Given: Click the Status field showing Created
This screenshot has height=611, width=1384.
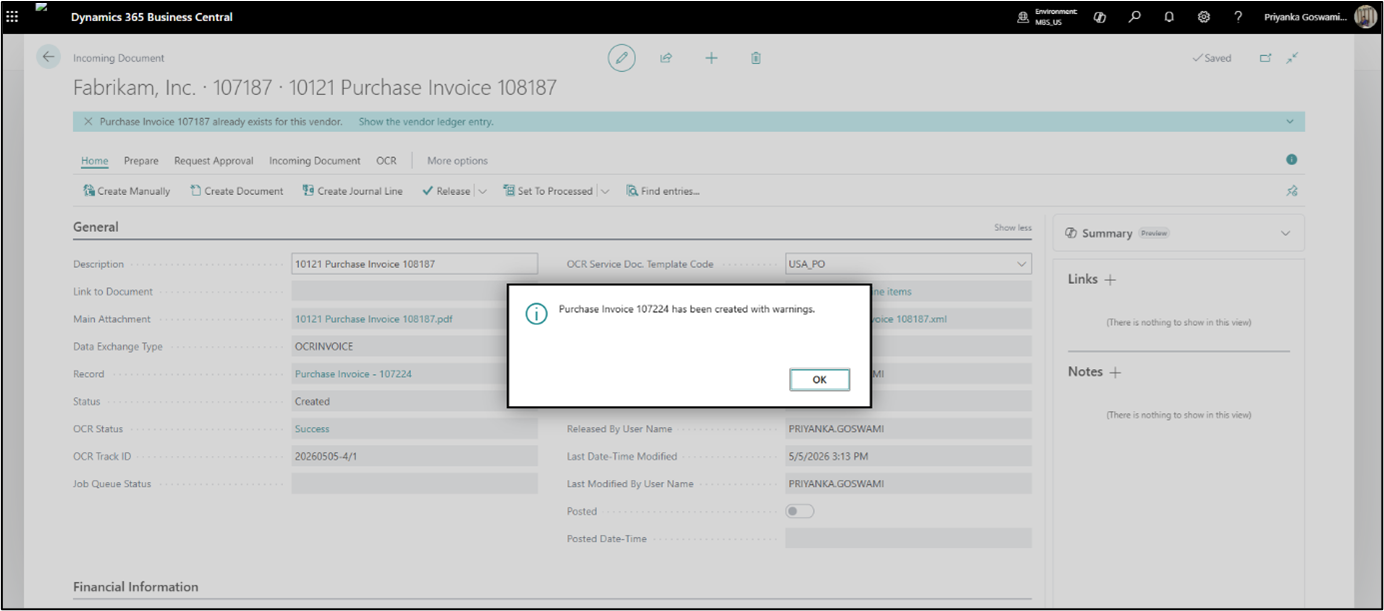Looking at the screenshot, I should 415,401.
